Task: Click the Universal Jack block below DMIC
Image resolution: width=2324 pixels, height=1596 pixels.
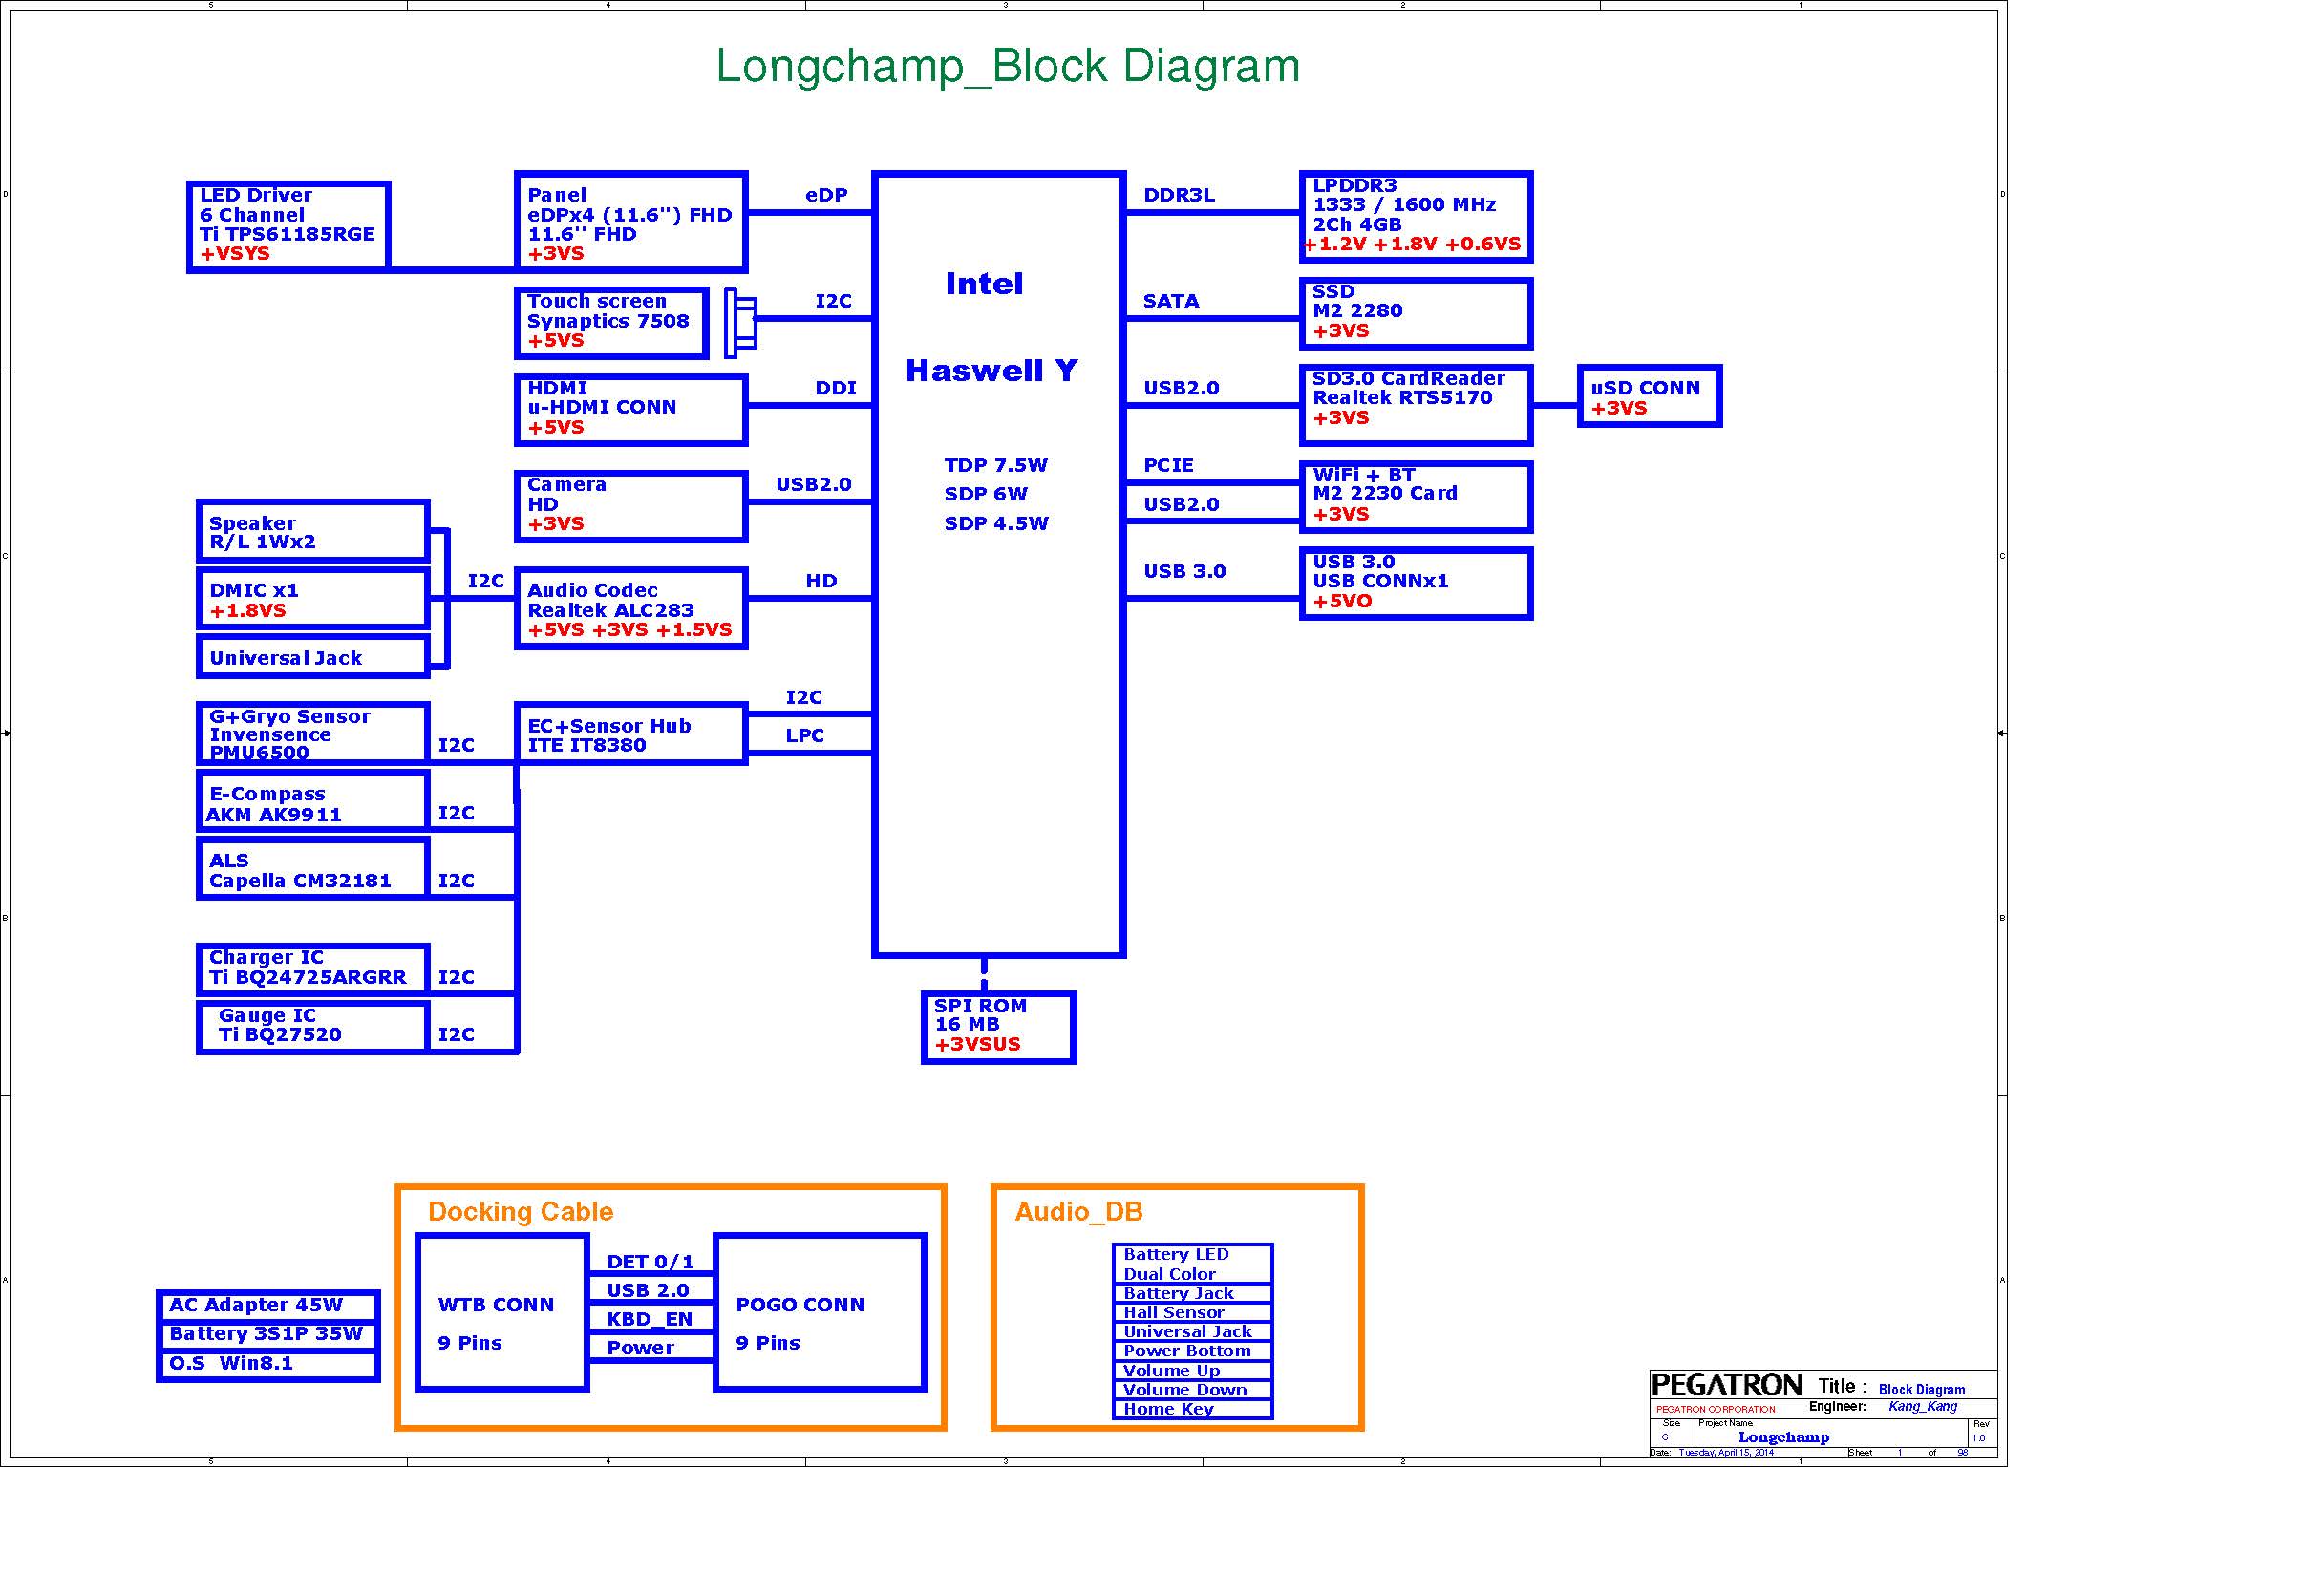Action: pyautogui.click(x=313, y=656)
